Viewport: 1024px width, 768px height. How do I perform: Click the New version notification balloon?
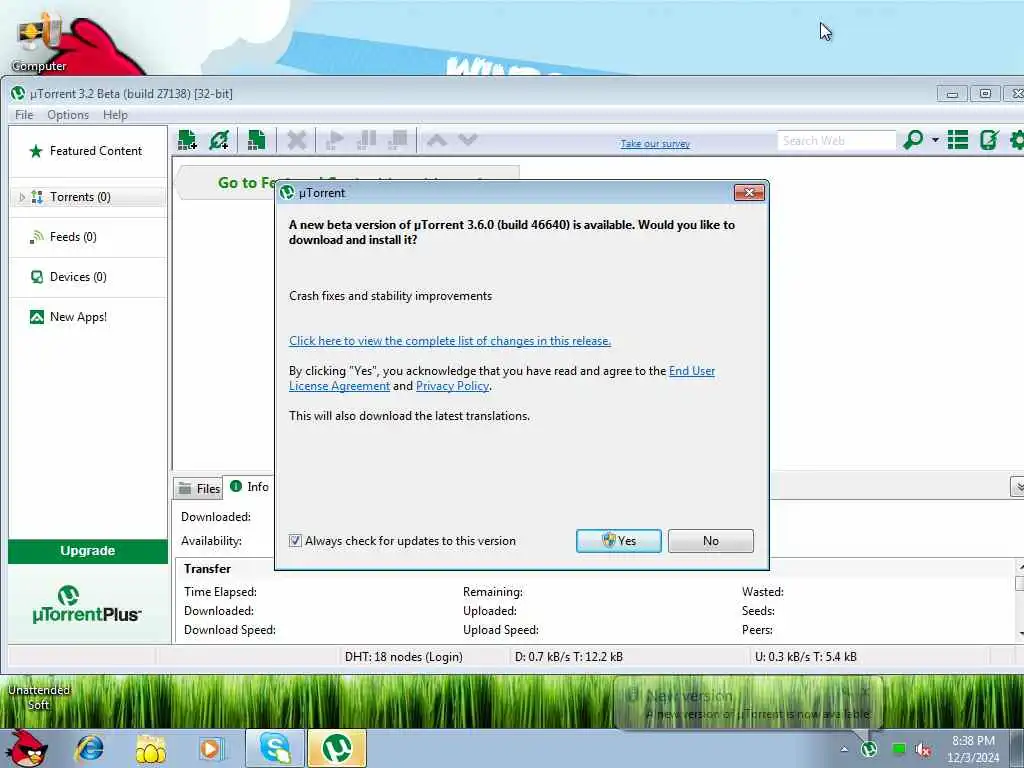749,705
